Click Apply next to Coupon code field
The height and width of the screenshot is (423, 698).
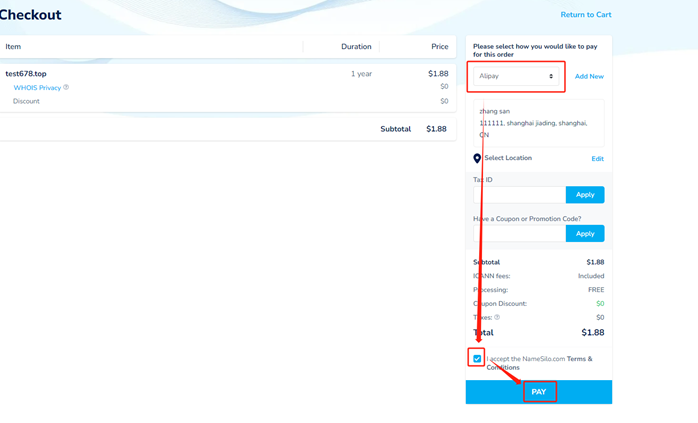click(x=585, y=233)
